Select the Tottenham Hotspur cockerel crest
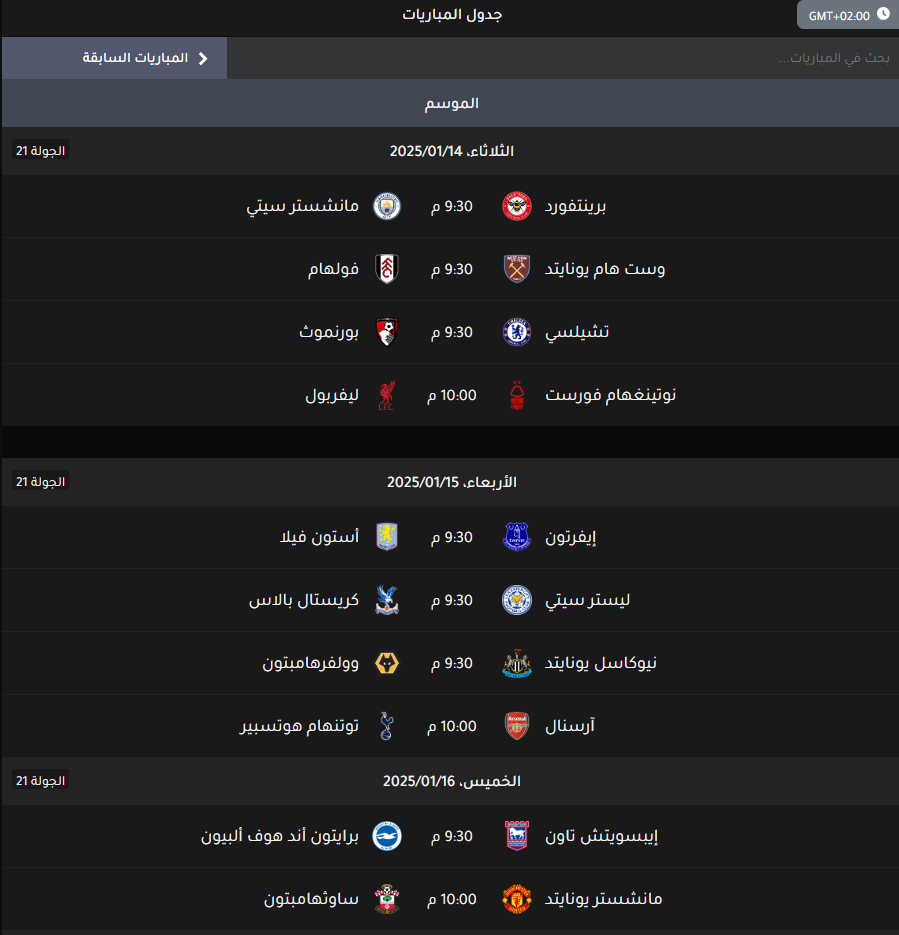The height and width of the screenshot is (935, 899). click(386, 726)
